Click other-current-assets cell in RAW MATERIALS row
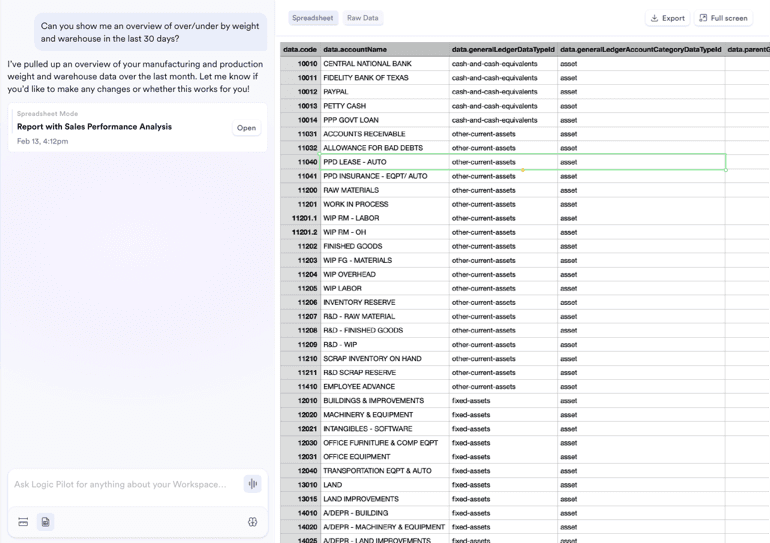 tap(503, 190)
